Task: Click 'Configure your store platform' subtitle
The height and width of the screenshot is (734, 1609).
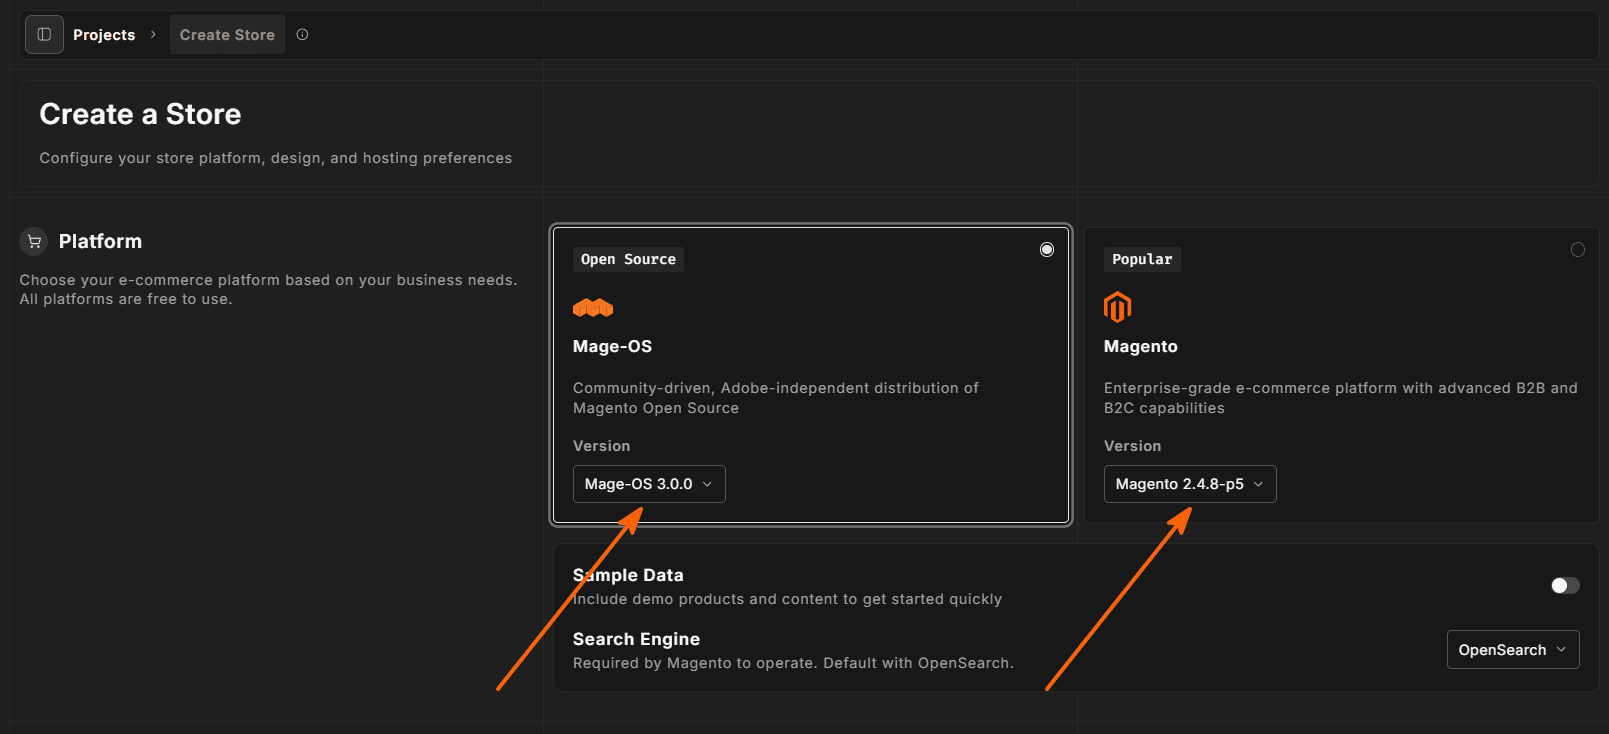Action: [275, 158]
